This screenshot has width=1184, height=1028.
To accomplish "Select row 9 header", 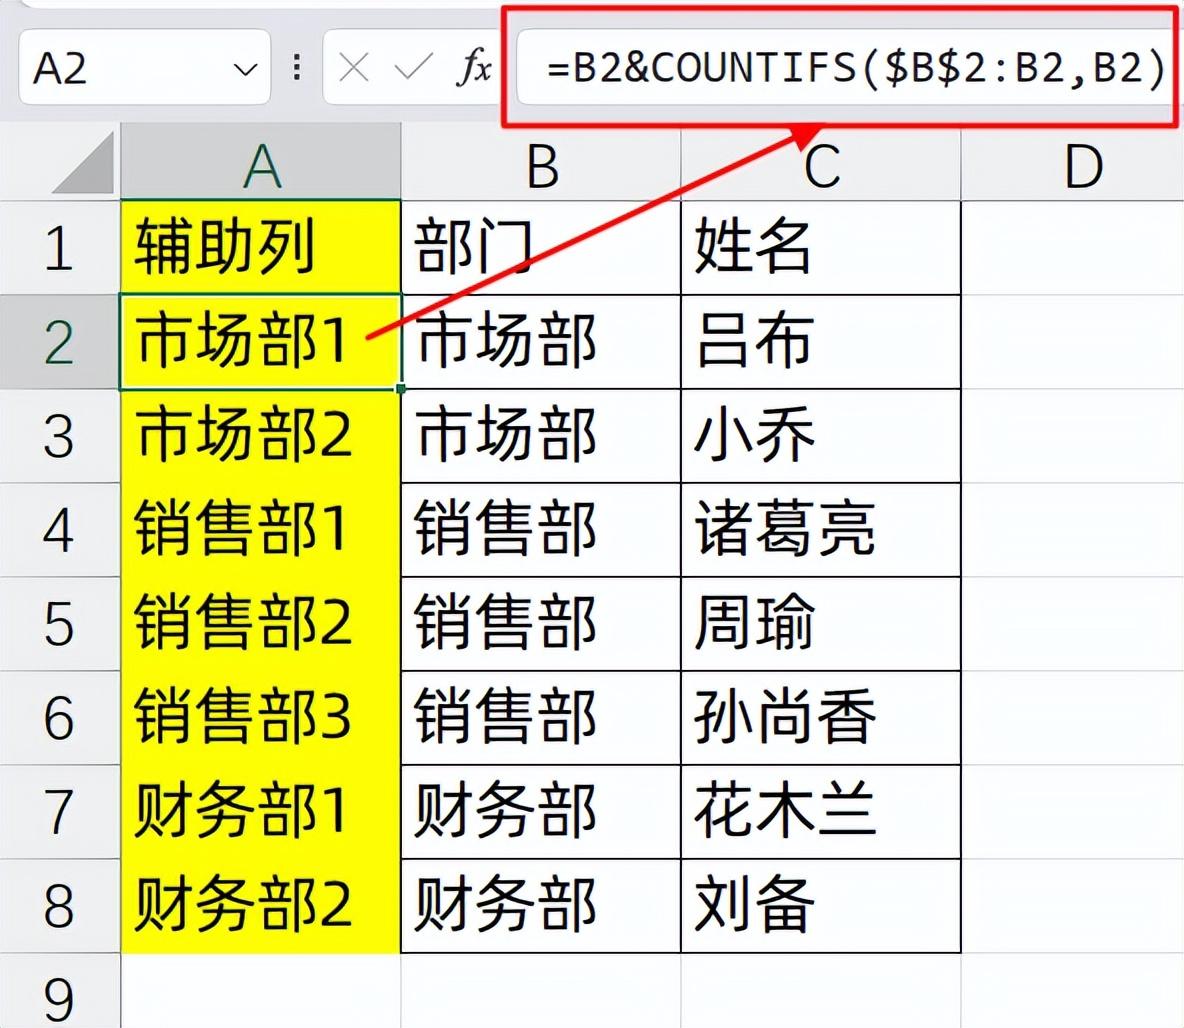I will coord(60,991).
